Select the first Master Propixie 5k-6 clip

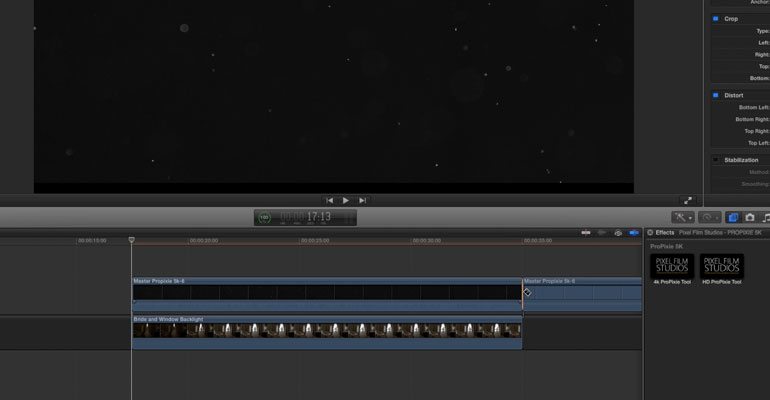click(x=327, y=294)
